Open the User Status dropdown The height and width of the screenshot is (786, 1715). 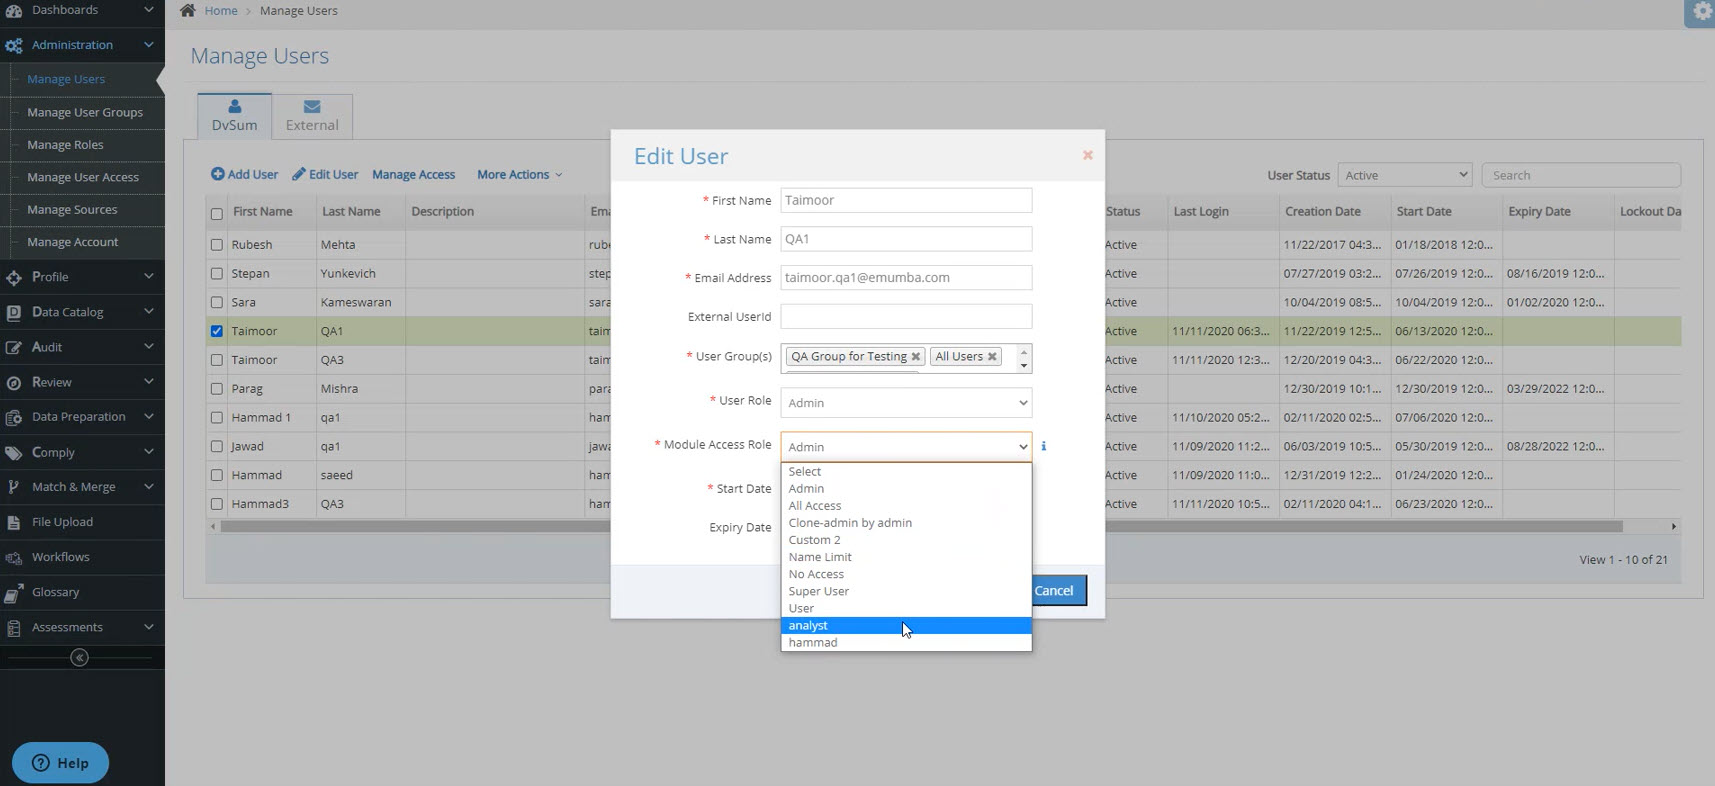click(x=1405, y=175)
